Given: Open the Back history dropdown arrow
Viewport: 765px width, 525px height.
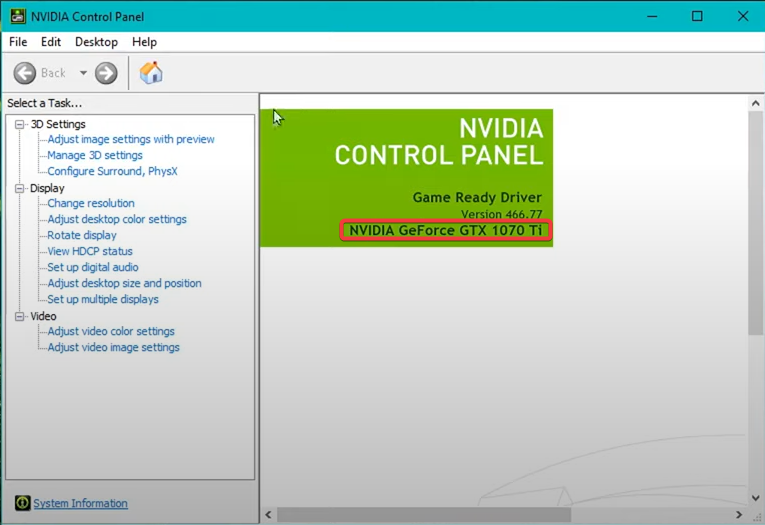Looking at the screenshot, I should point(83,73).
